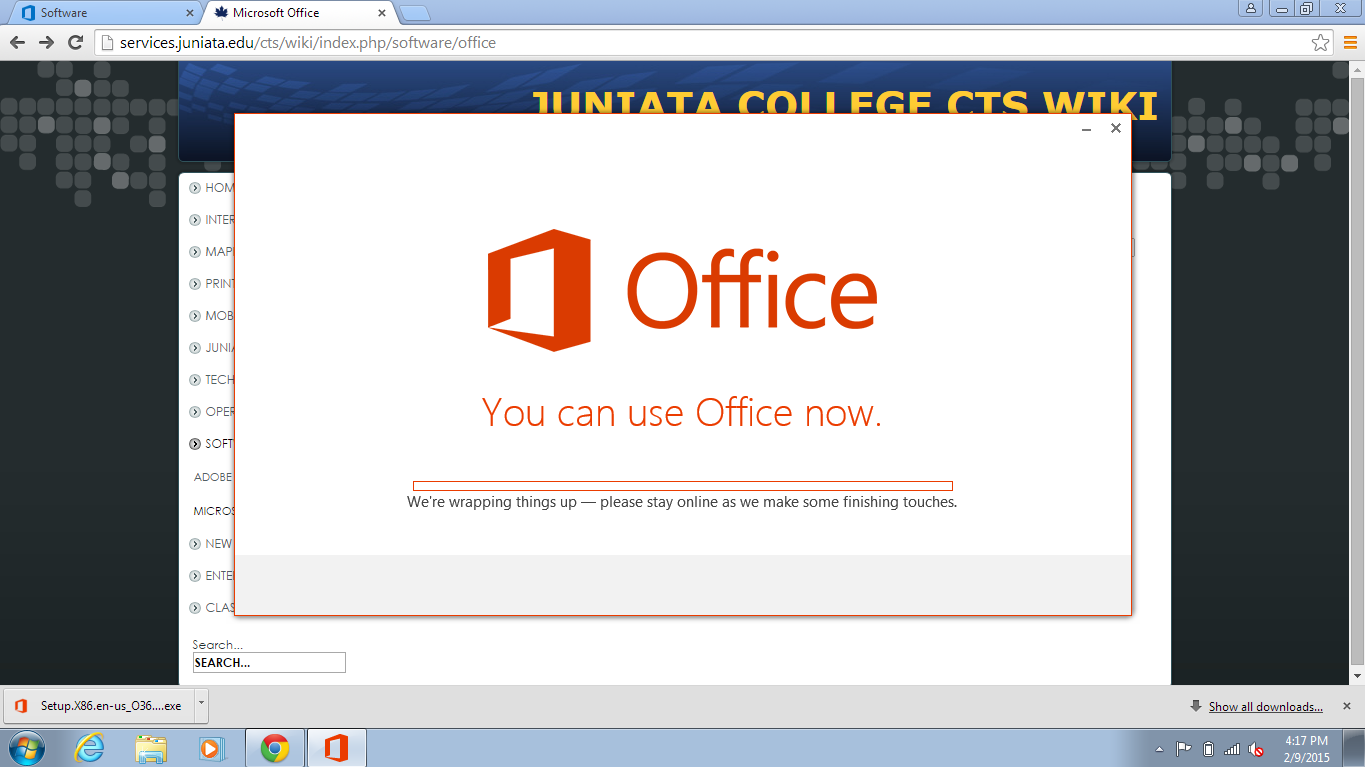The image size is (1365, 767).
Task: Open the Chrome hamburger menu
Action: (1349, 43)
